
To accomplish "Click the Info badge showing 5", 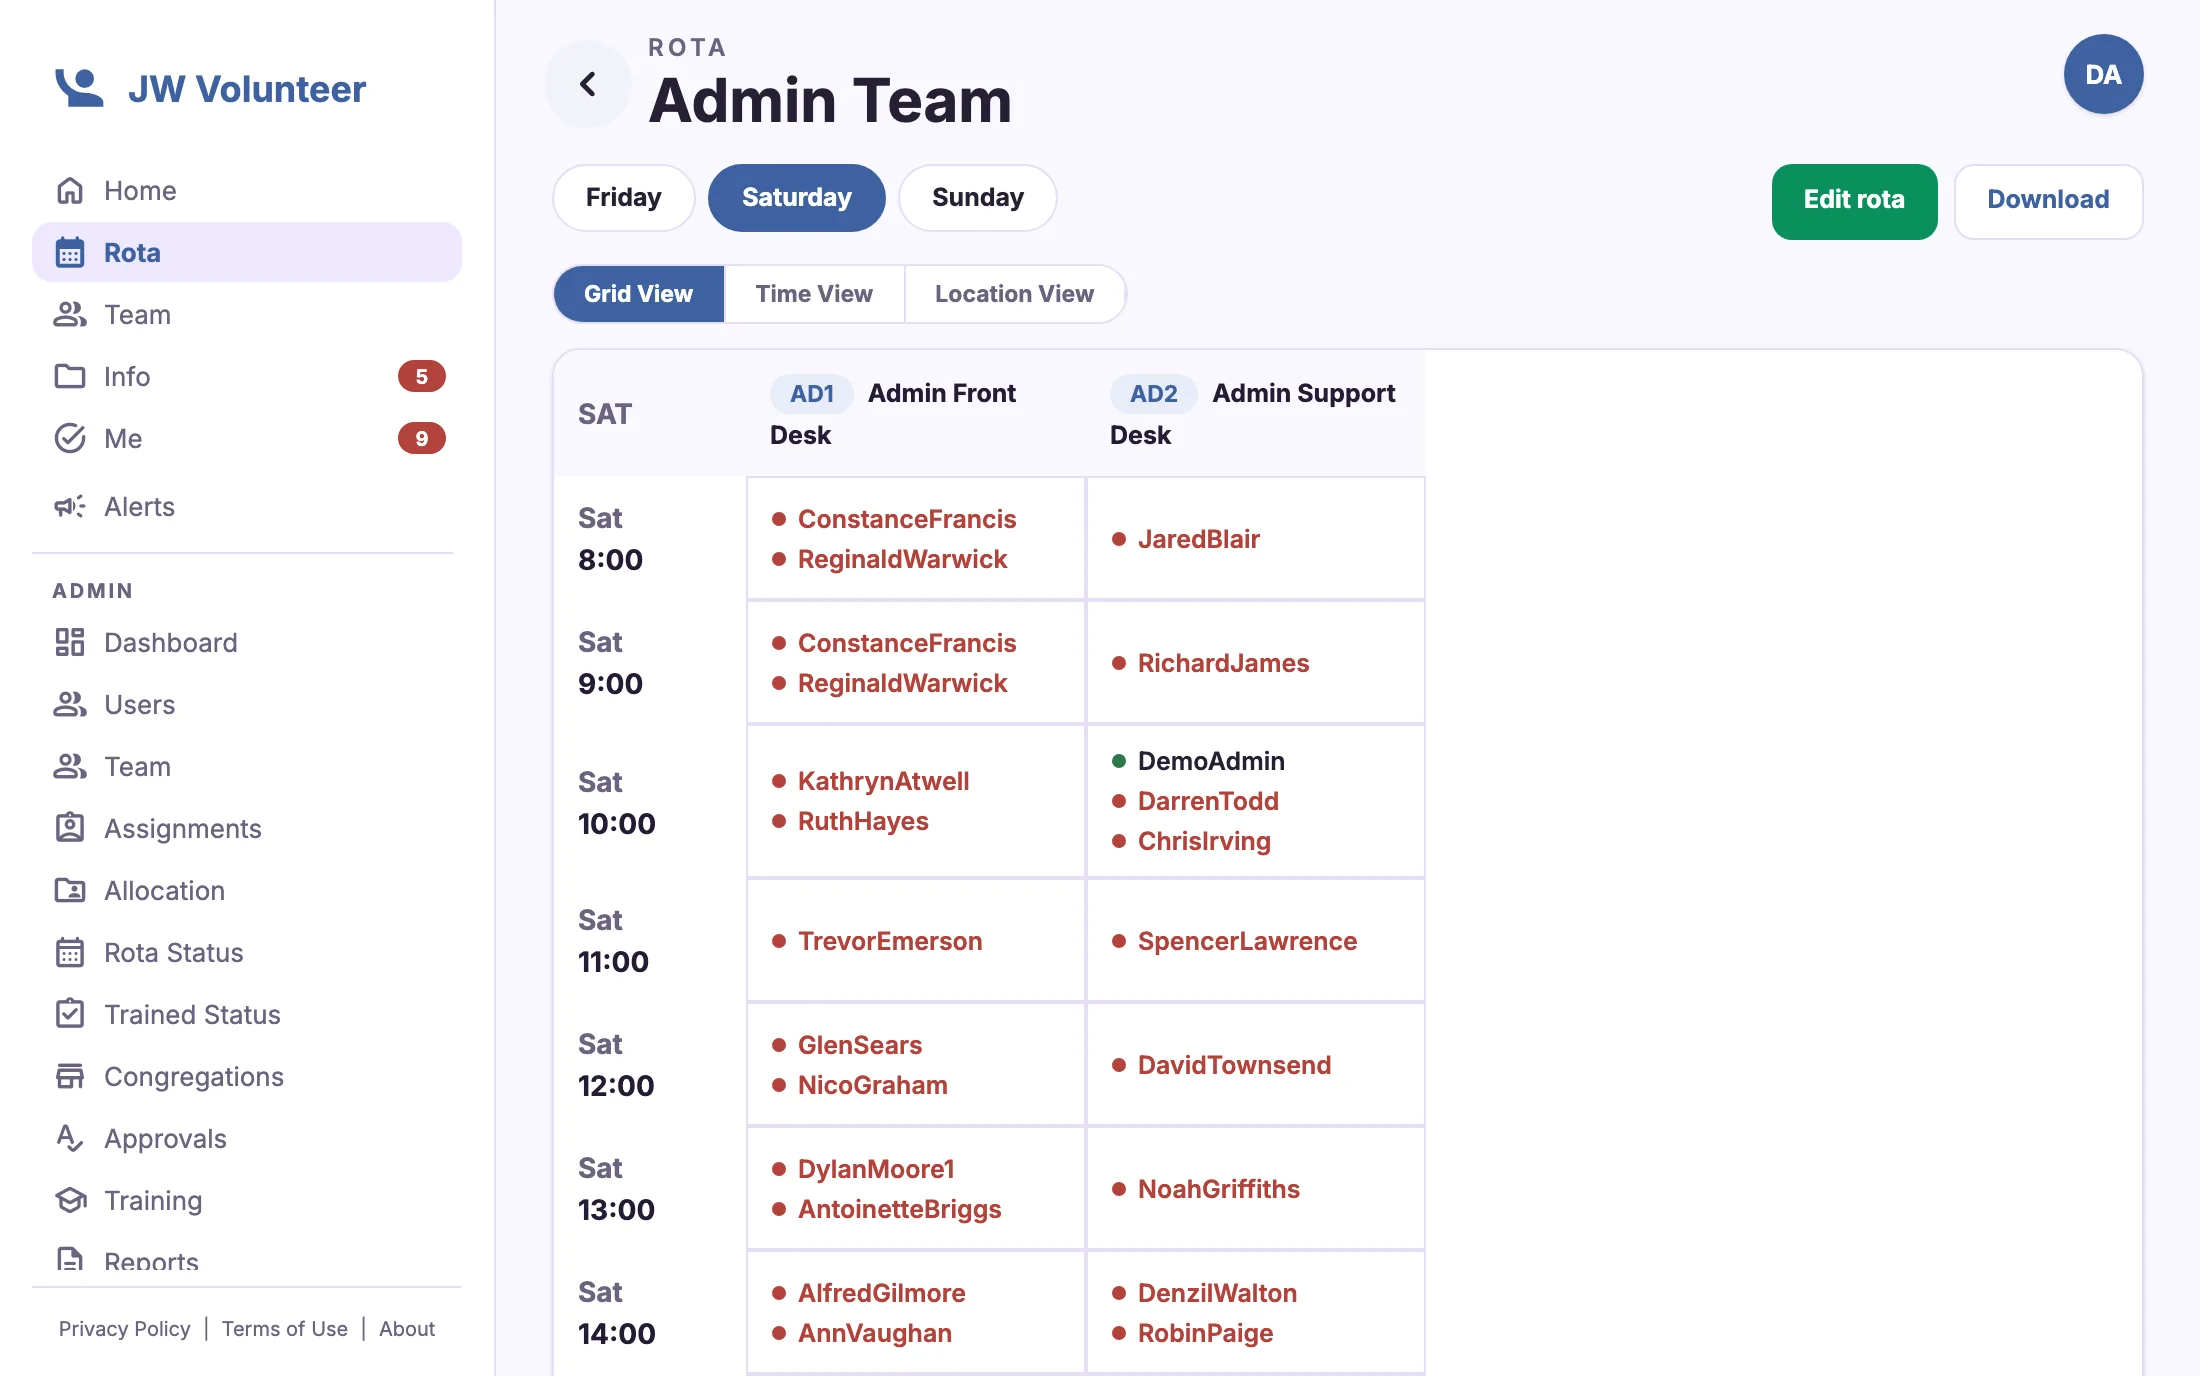I will [422, 376].
